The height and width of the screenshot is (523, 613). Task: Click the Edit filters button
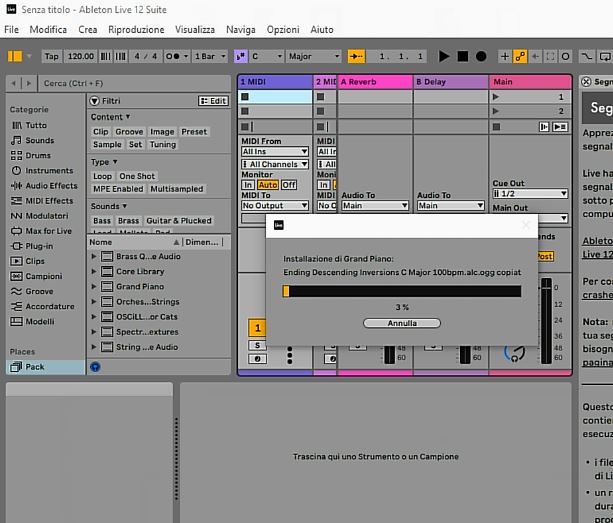214,101
